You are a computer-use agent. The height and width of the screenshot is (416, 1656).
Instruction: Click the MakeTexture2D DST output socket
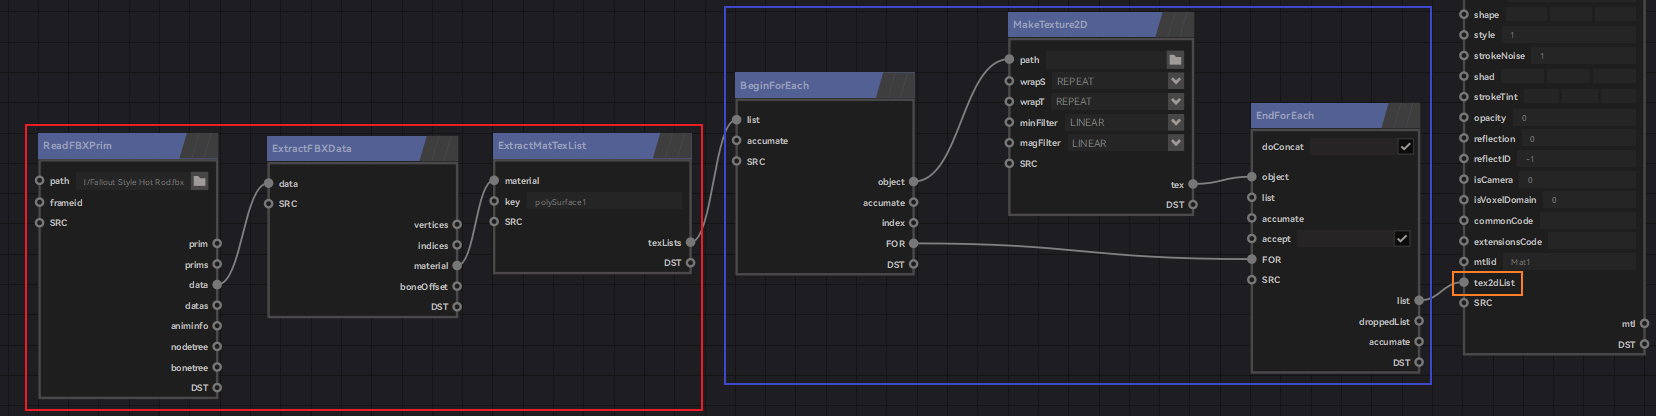[x=1193, y=205]
